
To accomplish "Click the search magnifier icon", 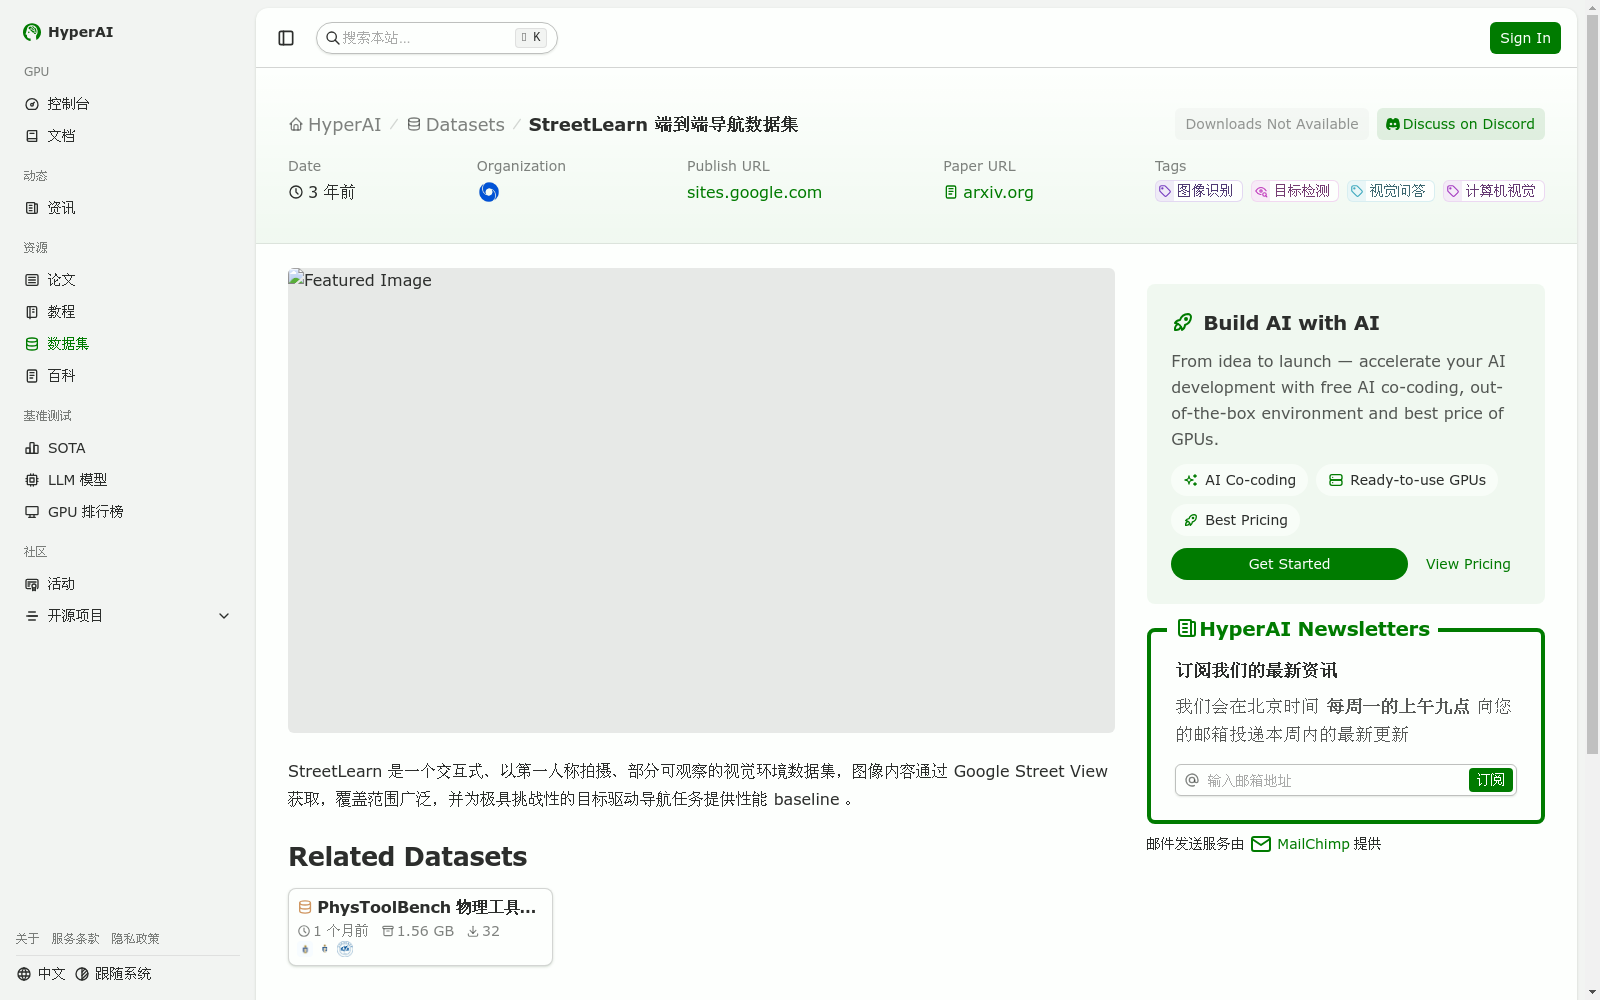I will pos(332,38).
